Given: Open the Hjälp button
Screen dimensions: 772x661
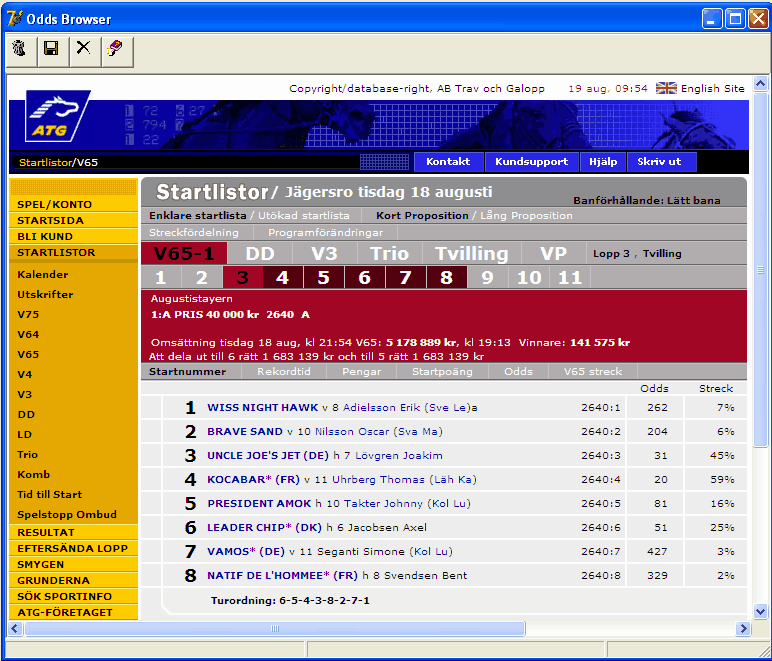Looking at the screenshot, I should pyautogui.click(x=603, y=162).
